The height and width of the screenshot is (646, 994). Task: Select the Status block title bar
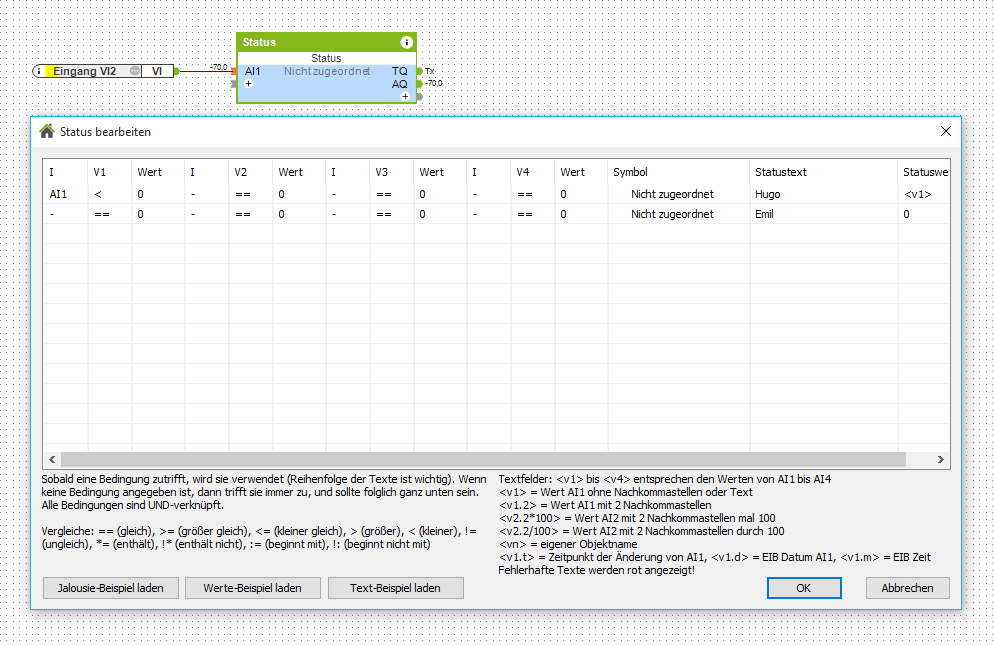(x=326, y=42)
